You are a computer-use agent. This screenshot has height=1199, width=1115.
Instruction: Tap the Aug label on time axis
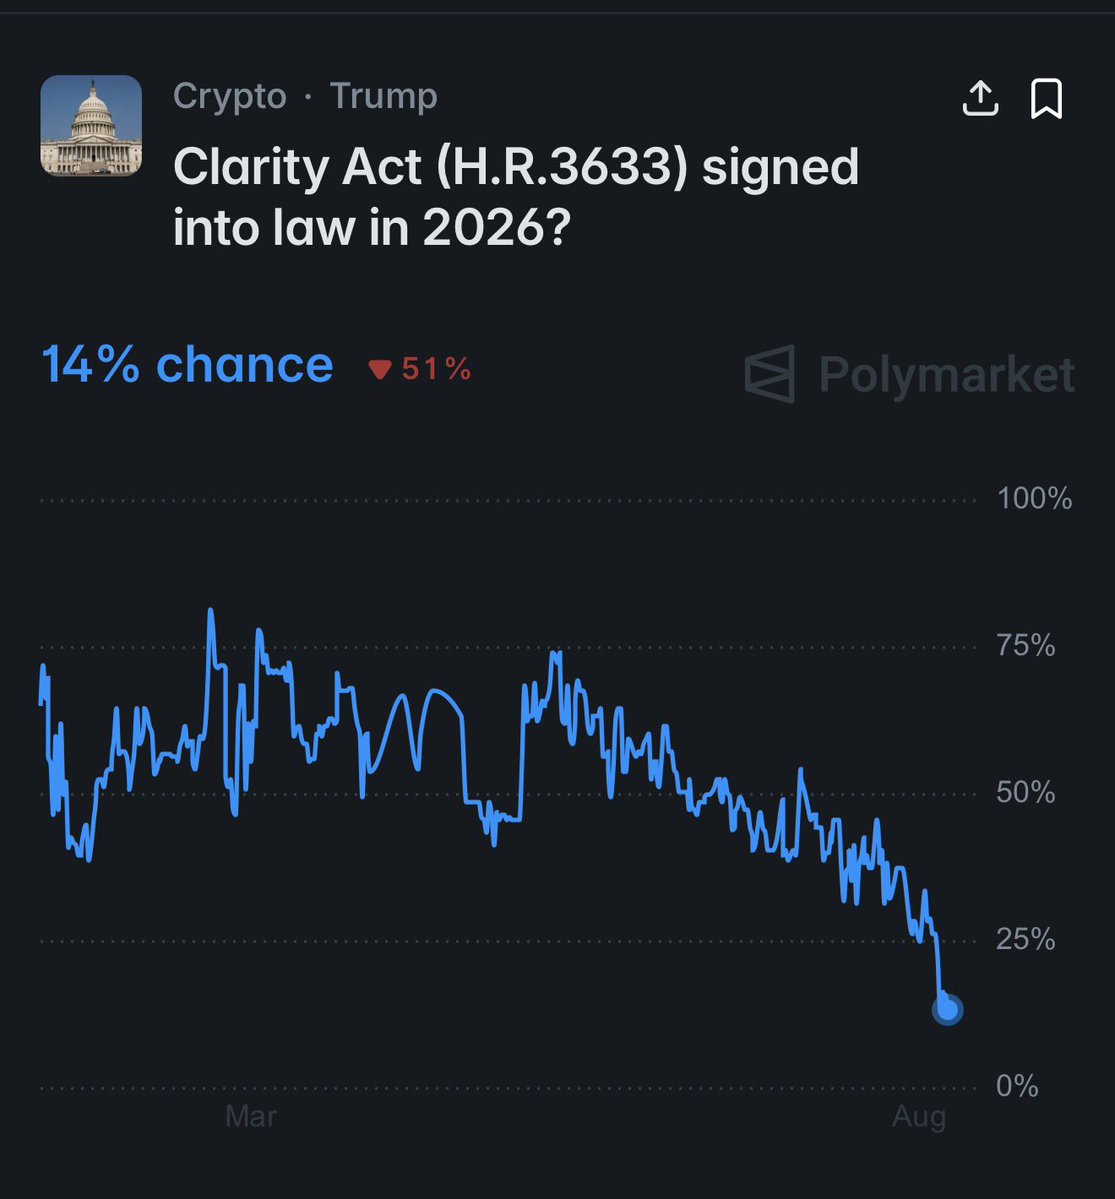click(x=919, y=1117)
